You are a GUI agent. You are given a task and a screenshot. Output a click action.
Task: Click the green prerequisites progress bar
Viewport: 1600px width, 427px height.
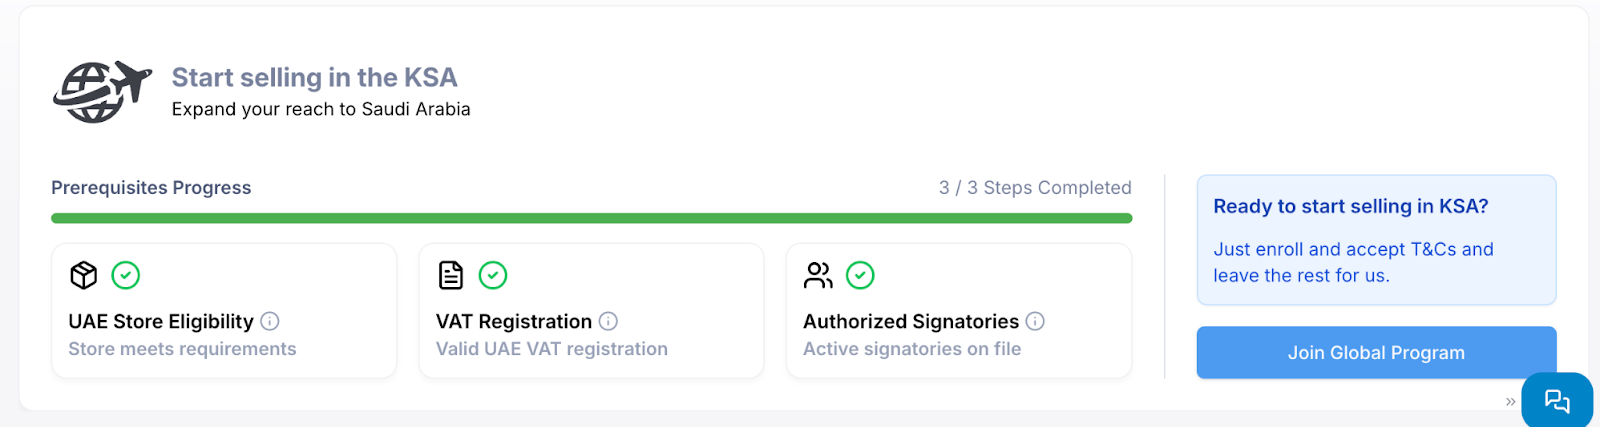click(592, 218)
